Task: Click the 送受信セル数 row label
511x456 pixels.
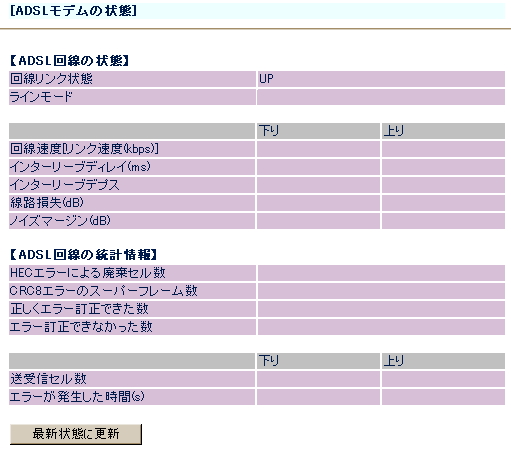Action: click(48, 379)
